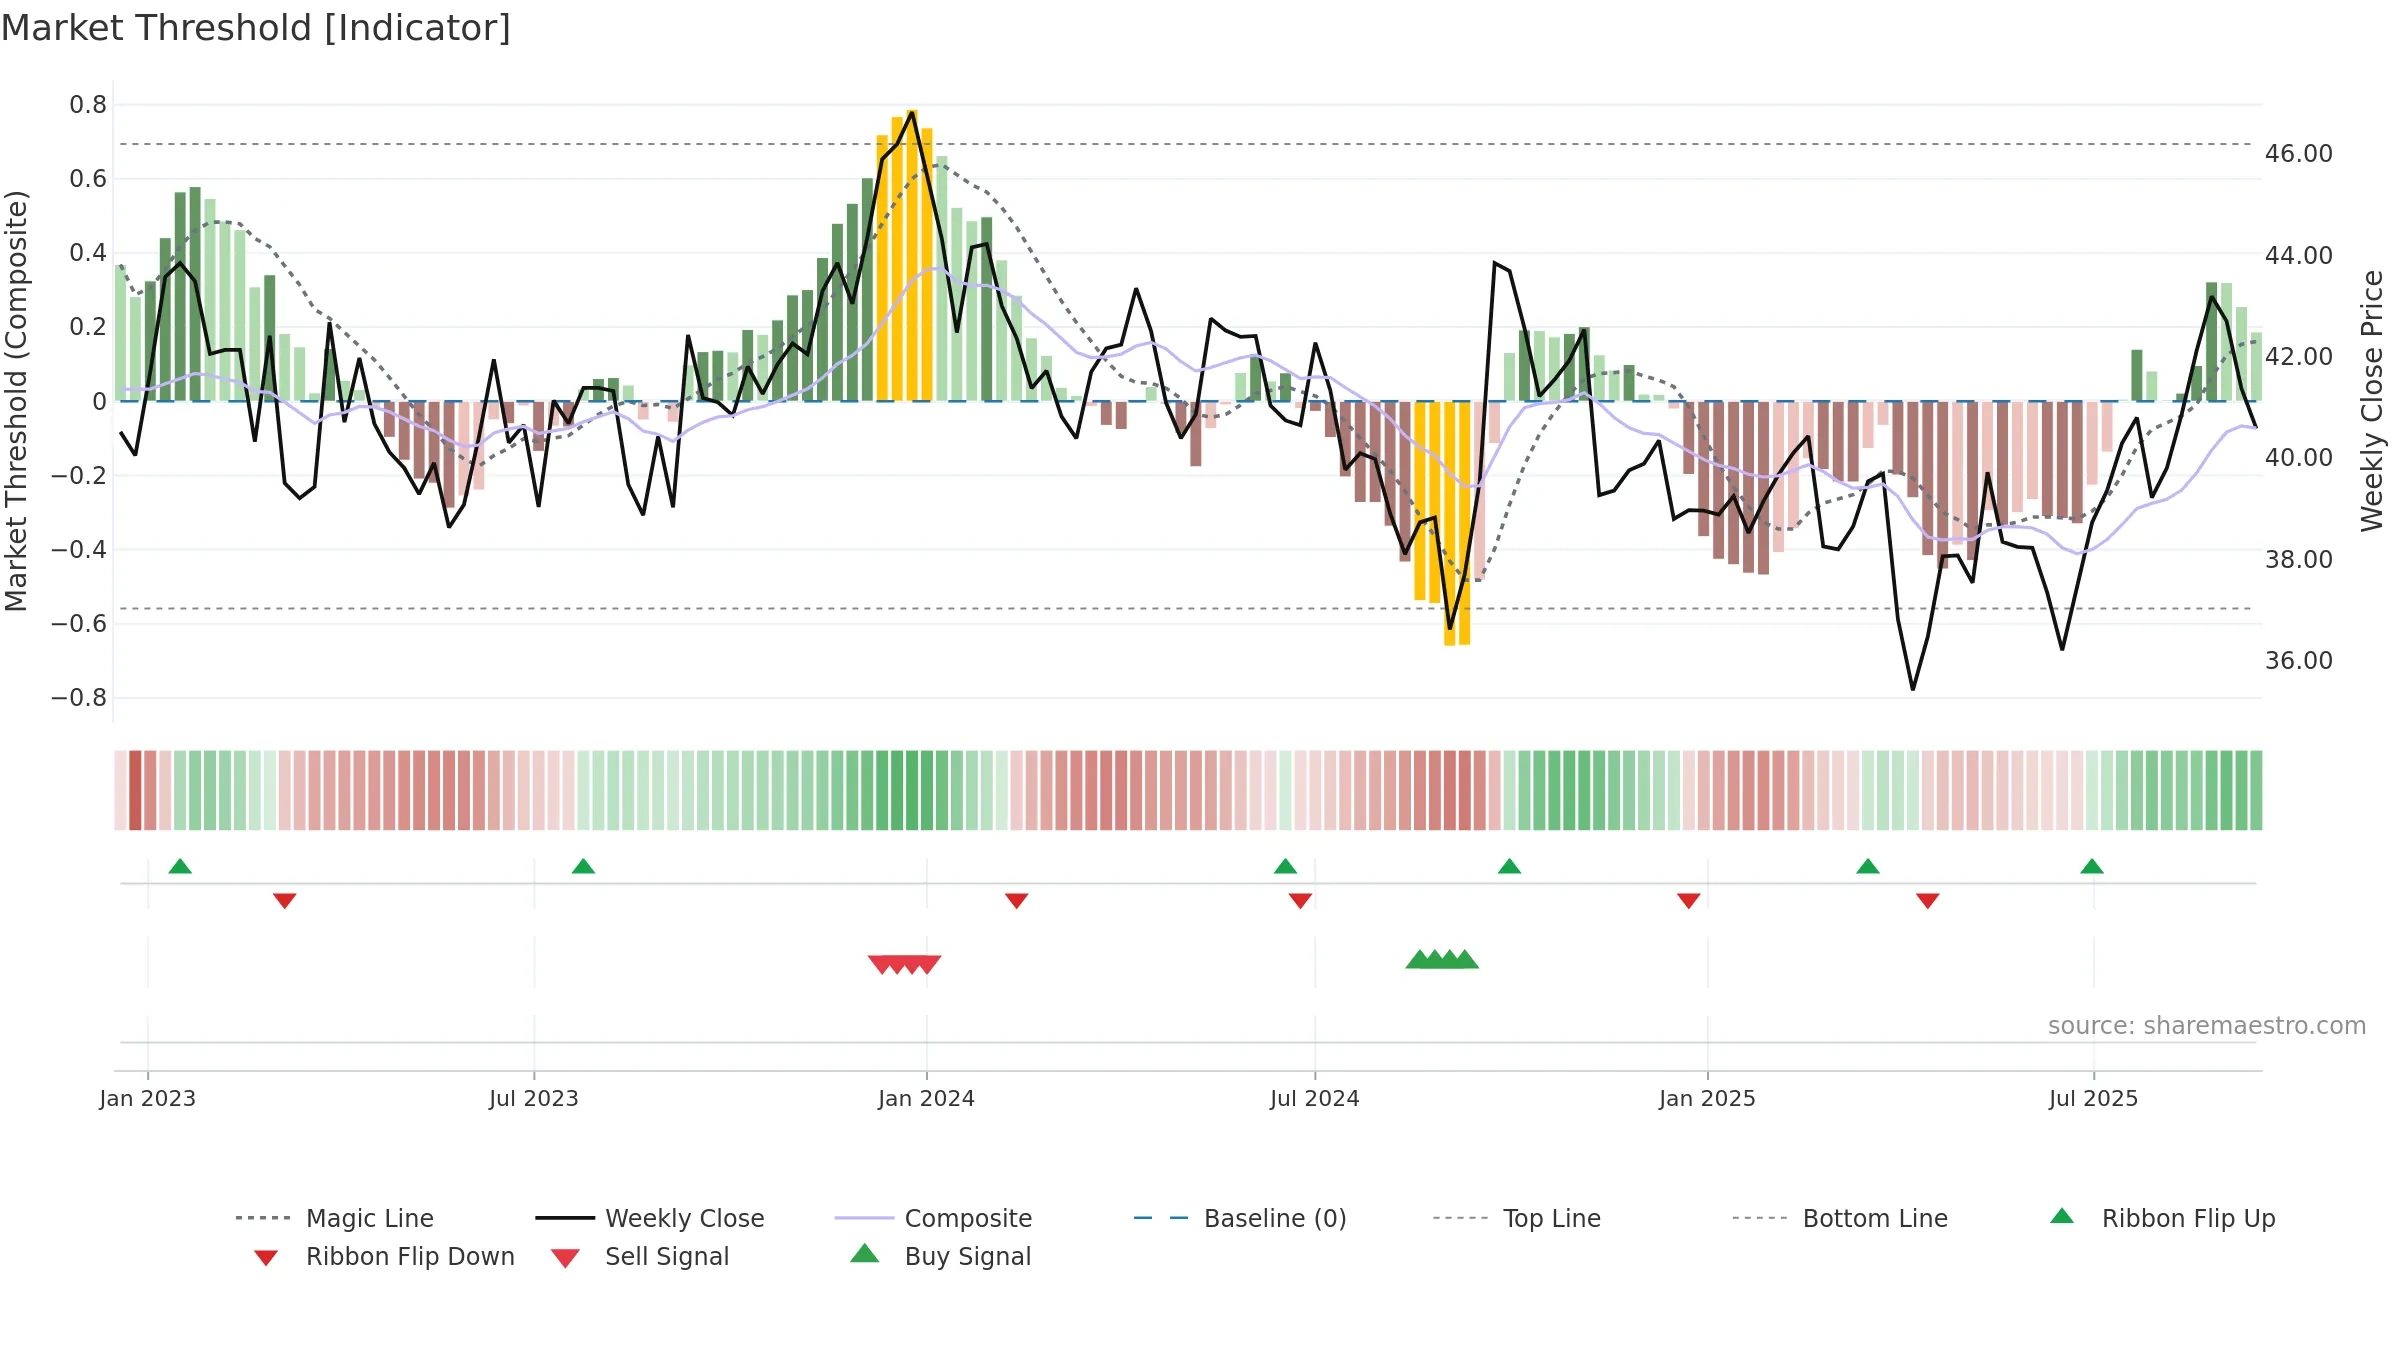Click the weekly close line's lowest trough in 2025
Screen dimensions: 2400x1350
(x=1912, y=688)
